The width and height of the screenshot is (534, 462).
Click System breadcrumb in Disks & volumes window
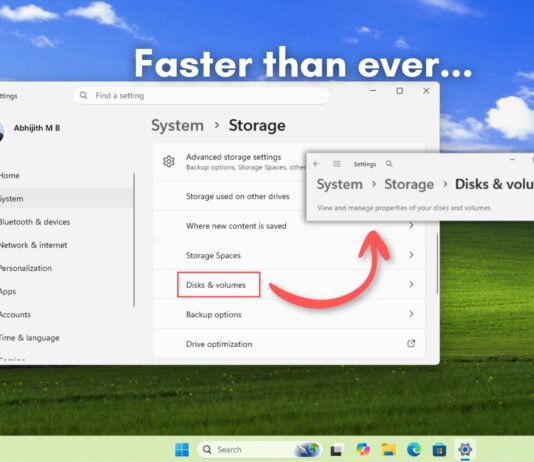[340, 184]
